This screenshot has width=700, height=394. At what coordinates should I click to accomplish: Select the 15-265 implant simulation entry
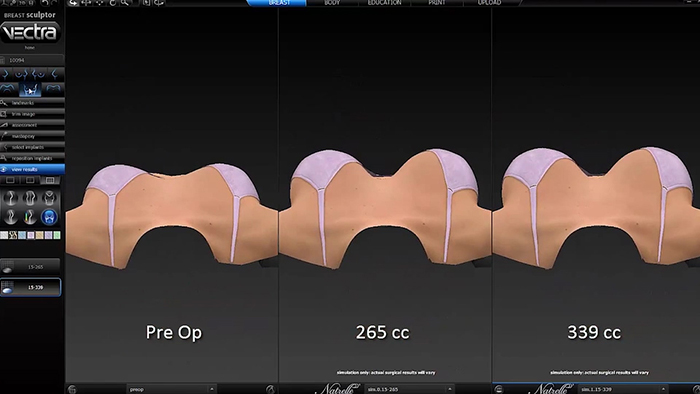click(30, 267)
